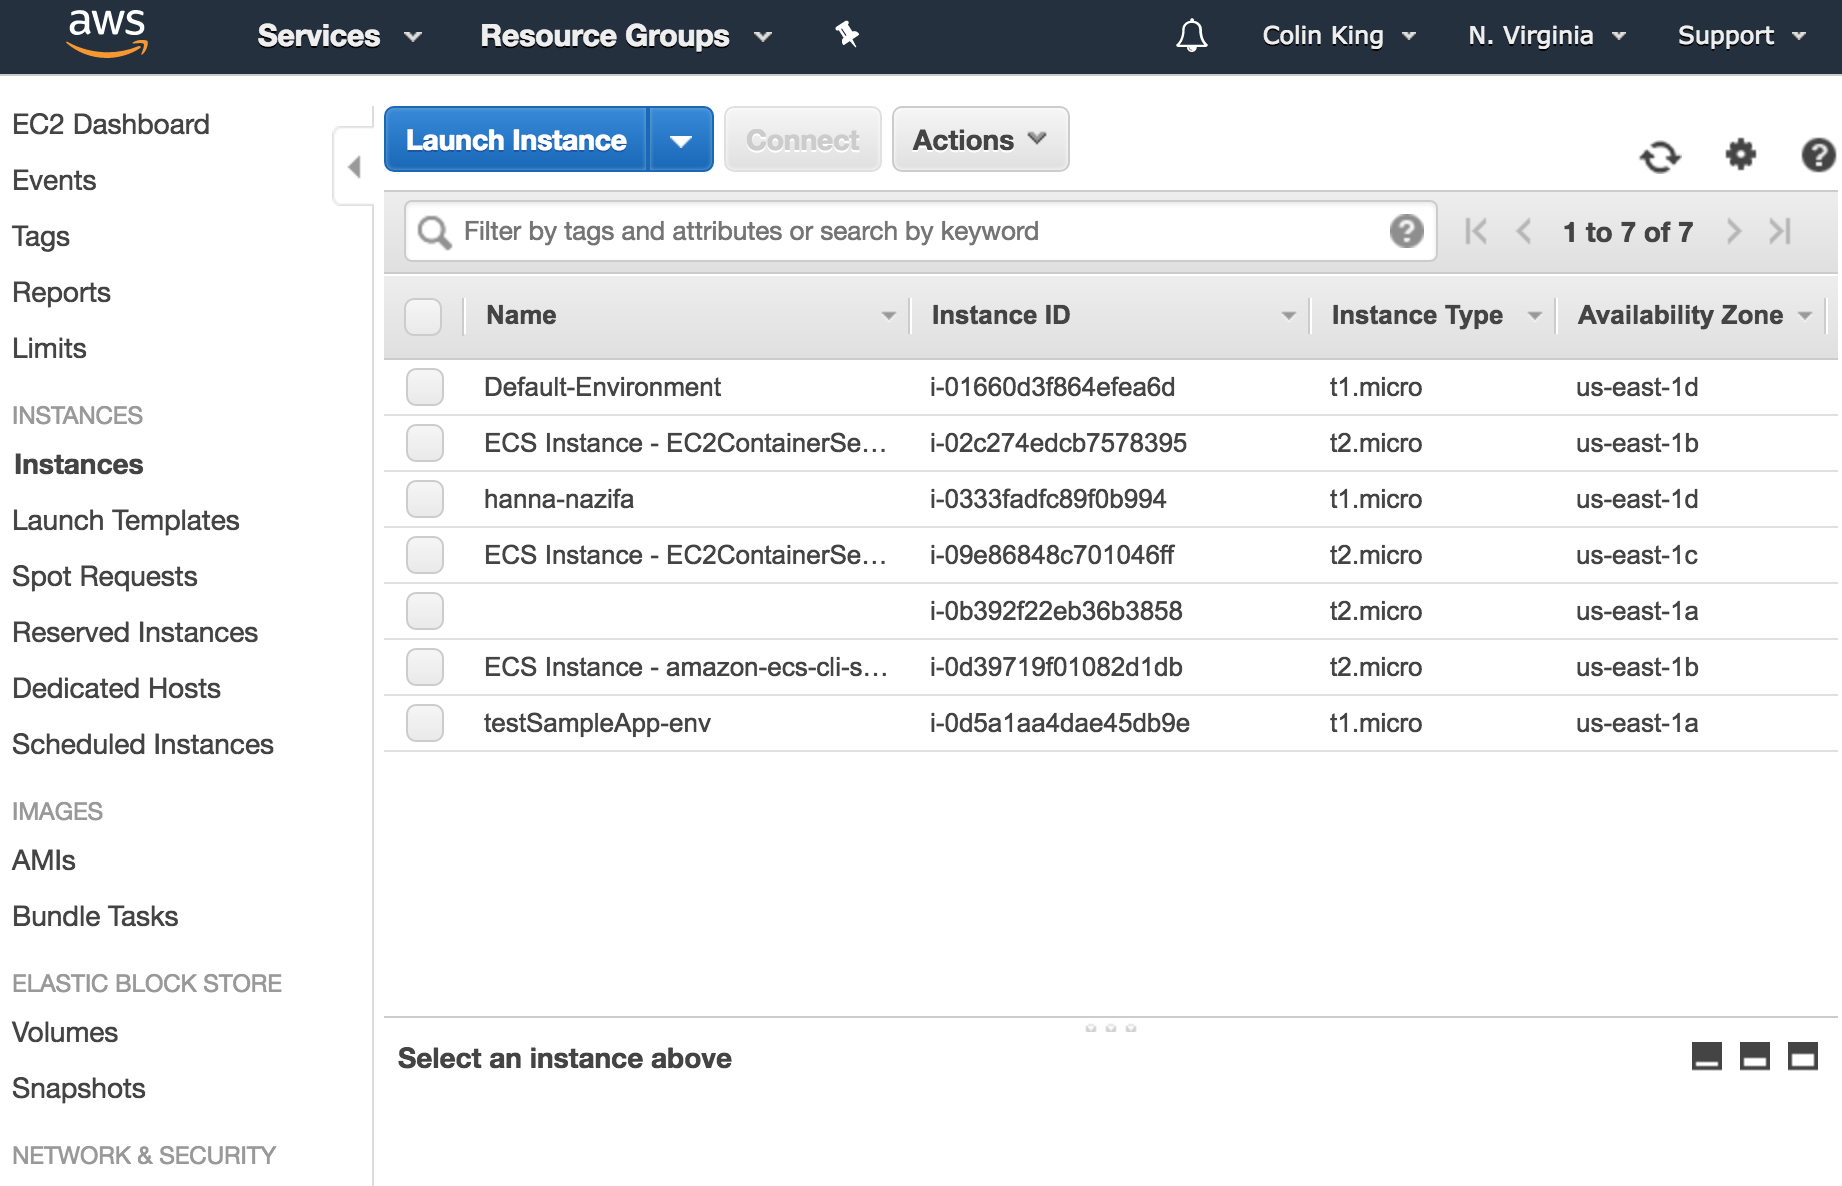Viewport: 1842px width, 1186px height.
Task: Open the Launch Instance dropdown arrow
Action: [x=681, y=140]
